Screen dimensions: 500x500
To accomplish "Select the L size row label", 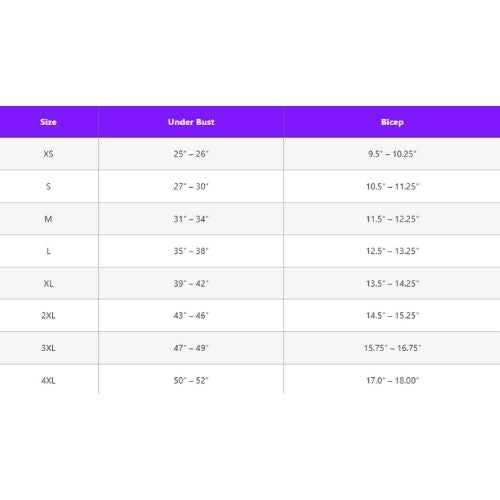I will (48, 251).
